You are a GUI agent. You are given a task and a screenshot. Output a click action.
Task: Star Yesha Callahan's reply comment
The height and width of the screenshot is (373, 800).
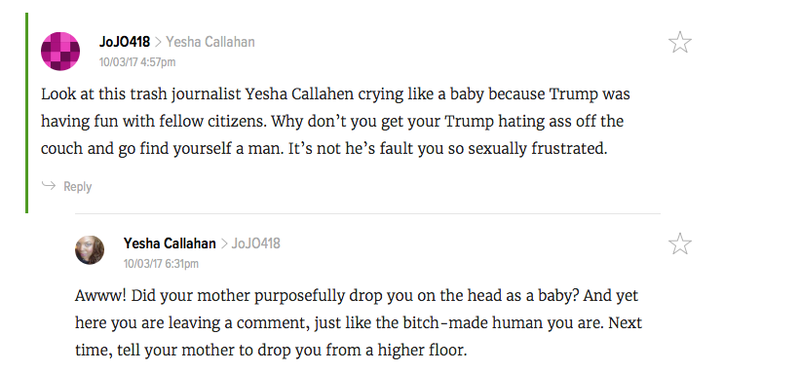(x=680, y=243)
